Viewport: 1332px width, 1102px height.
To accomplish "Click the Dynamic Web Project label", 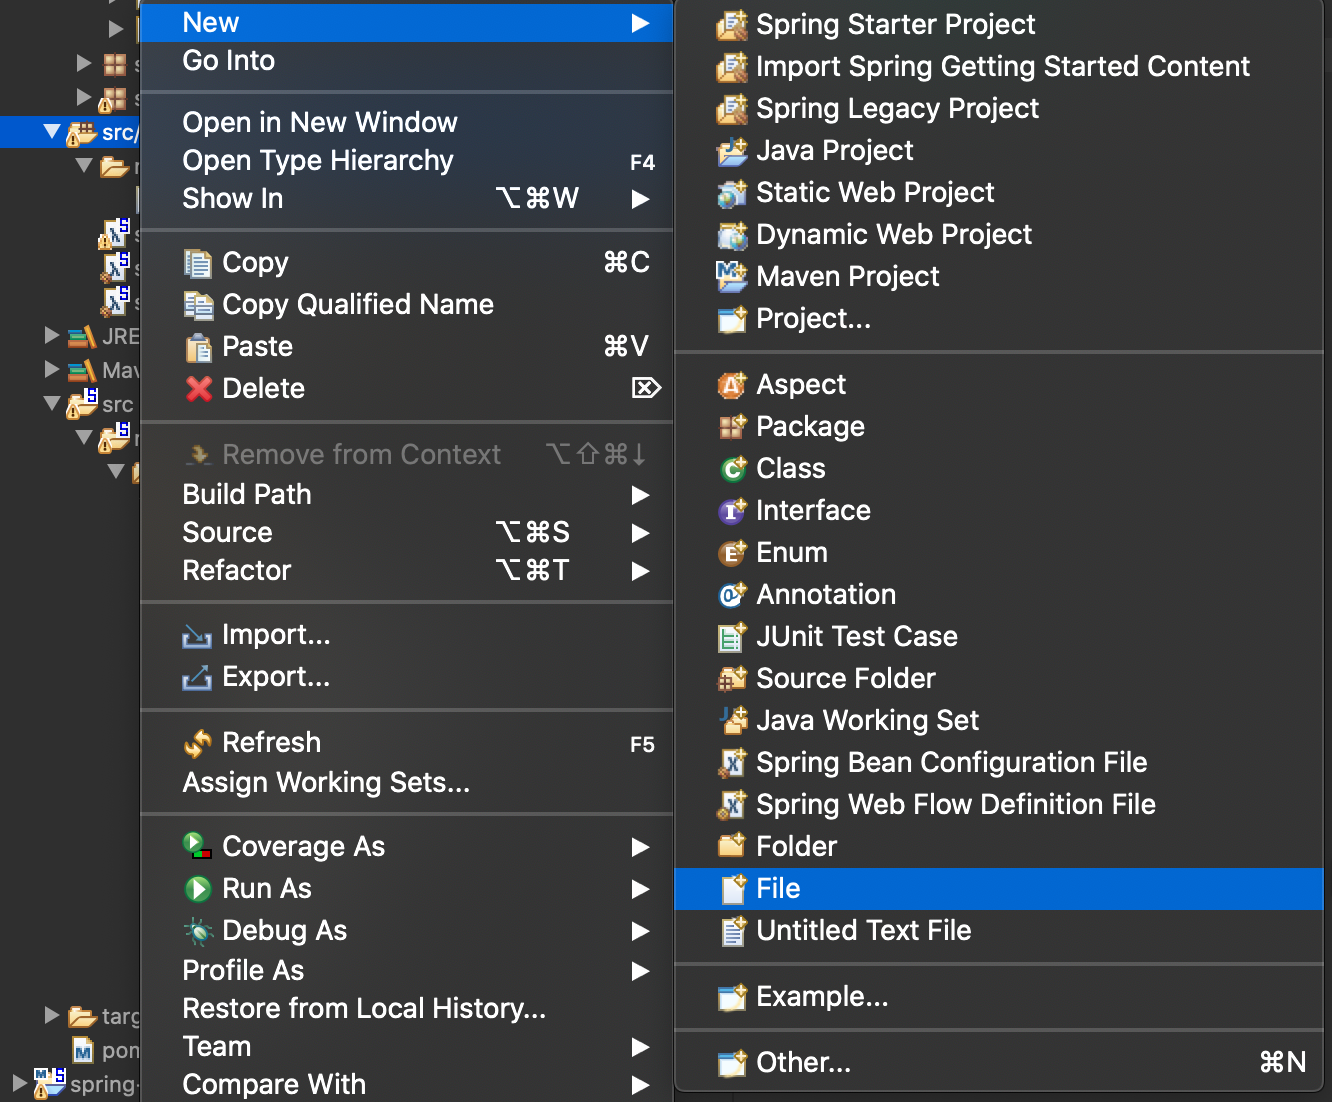I will coord(894,235).
